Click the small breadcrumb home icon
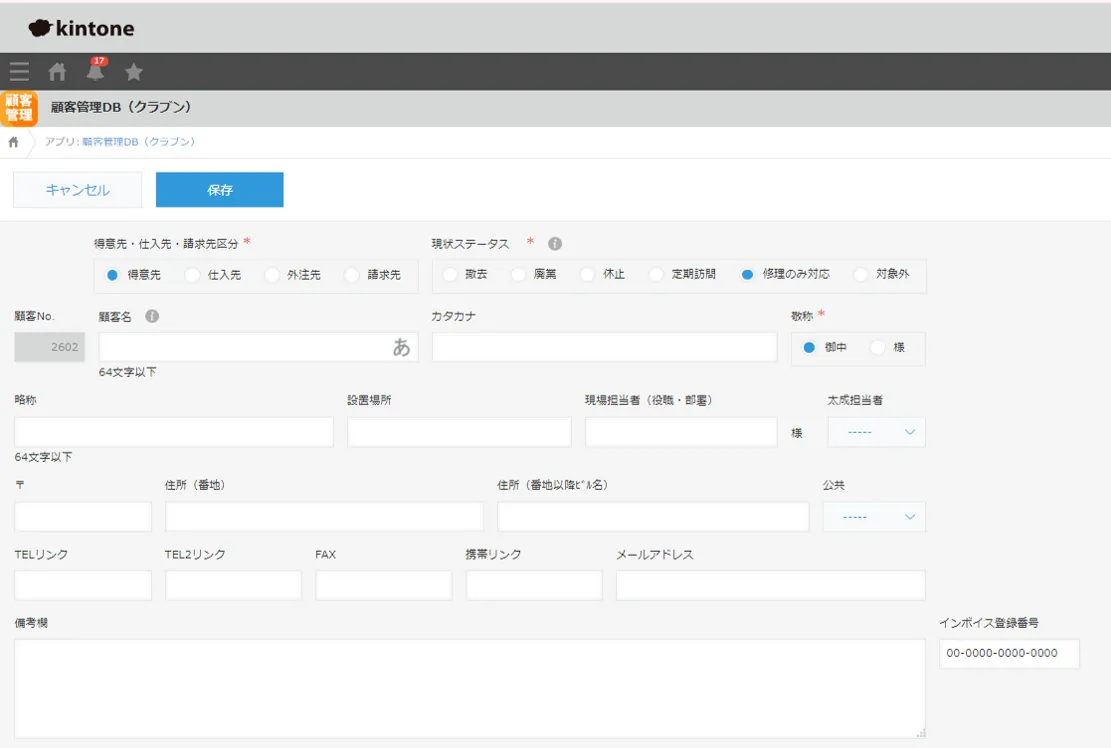The height and width of the screenshot is (748, 1111). pos(13,142)
